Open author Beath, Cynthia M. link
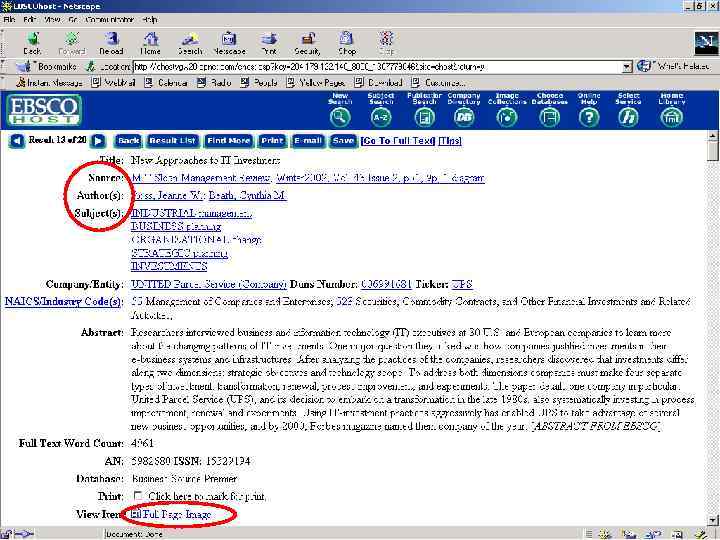This screenshot has height=540, width=720. (x=248, y=196)
